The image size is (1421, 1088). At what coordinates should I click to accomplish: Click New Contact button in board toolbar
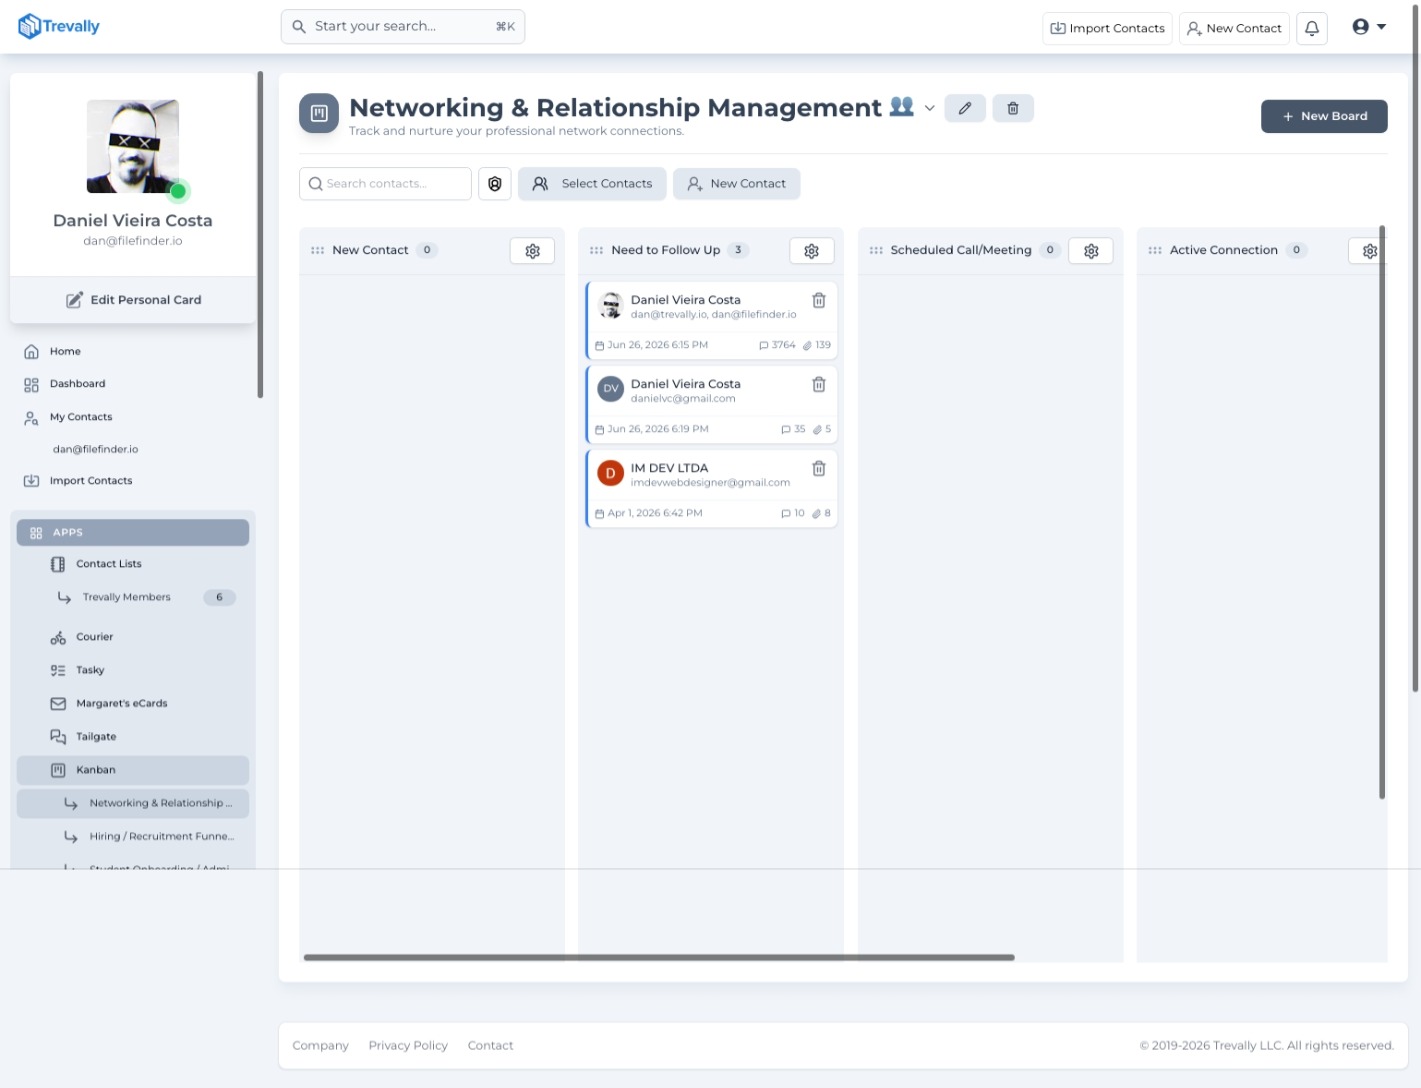[x=737, y=184]
